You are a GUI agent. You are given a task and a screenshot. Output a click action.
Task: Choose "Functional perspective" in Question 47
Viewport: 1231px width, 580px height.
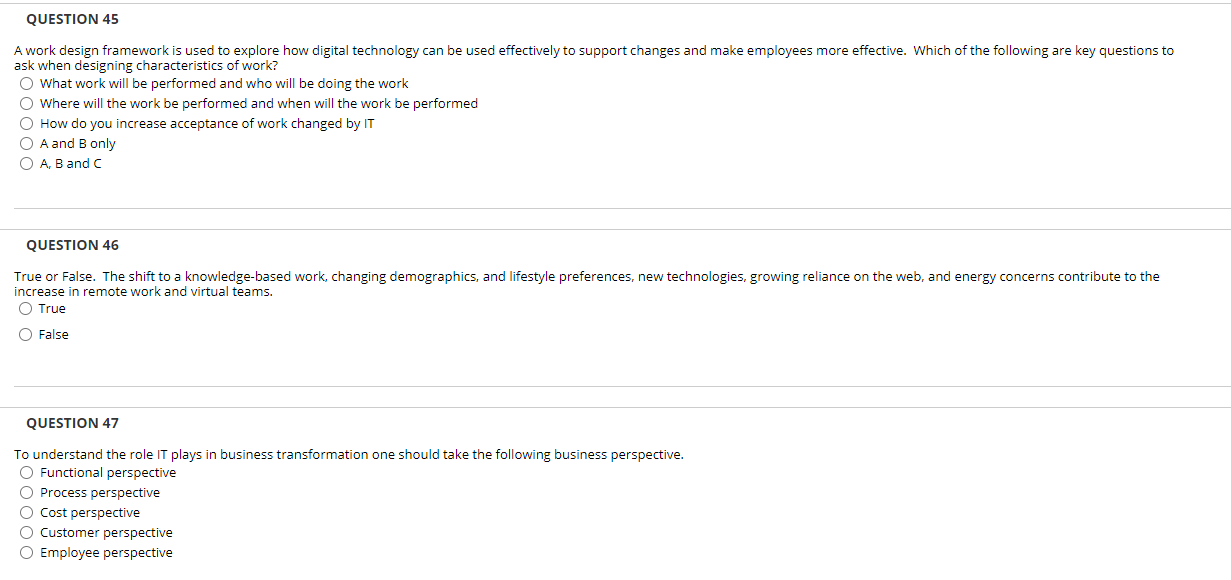pos(25,472)
